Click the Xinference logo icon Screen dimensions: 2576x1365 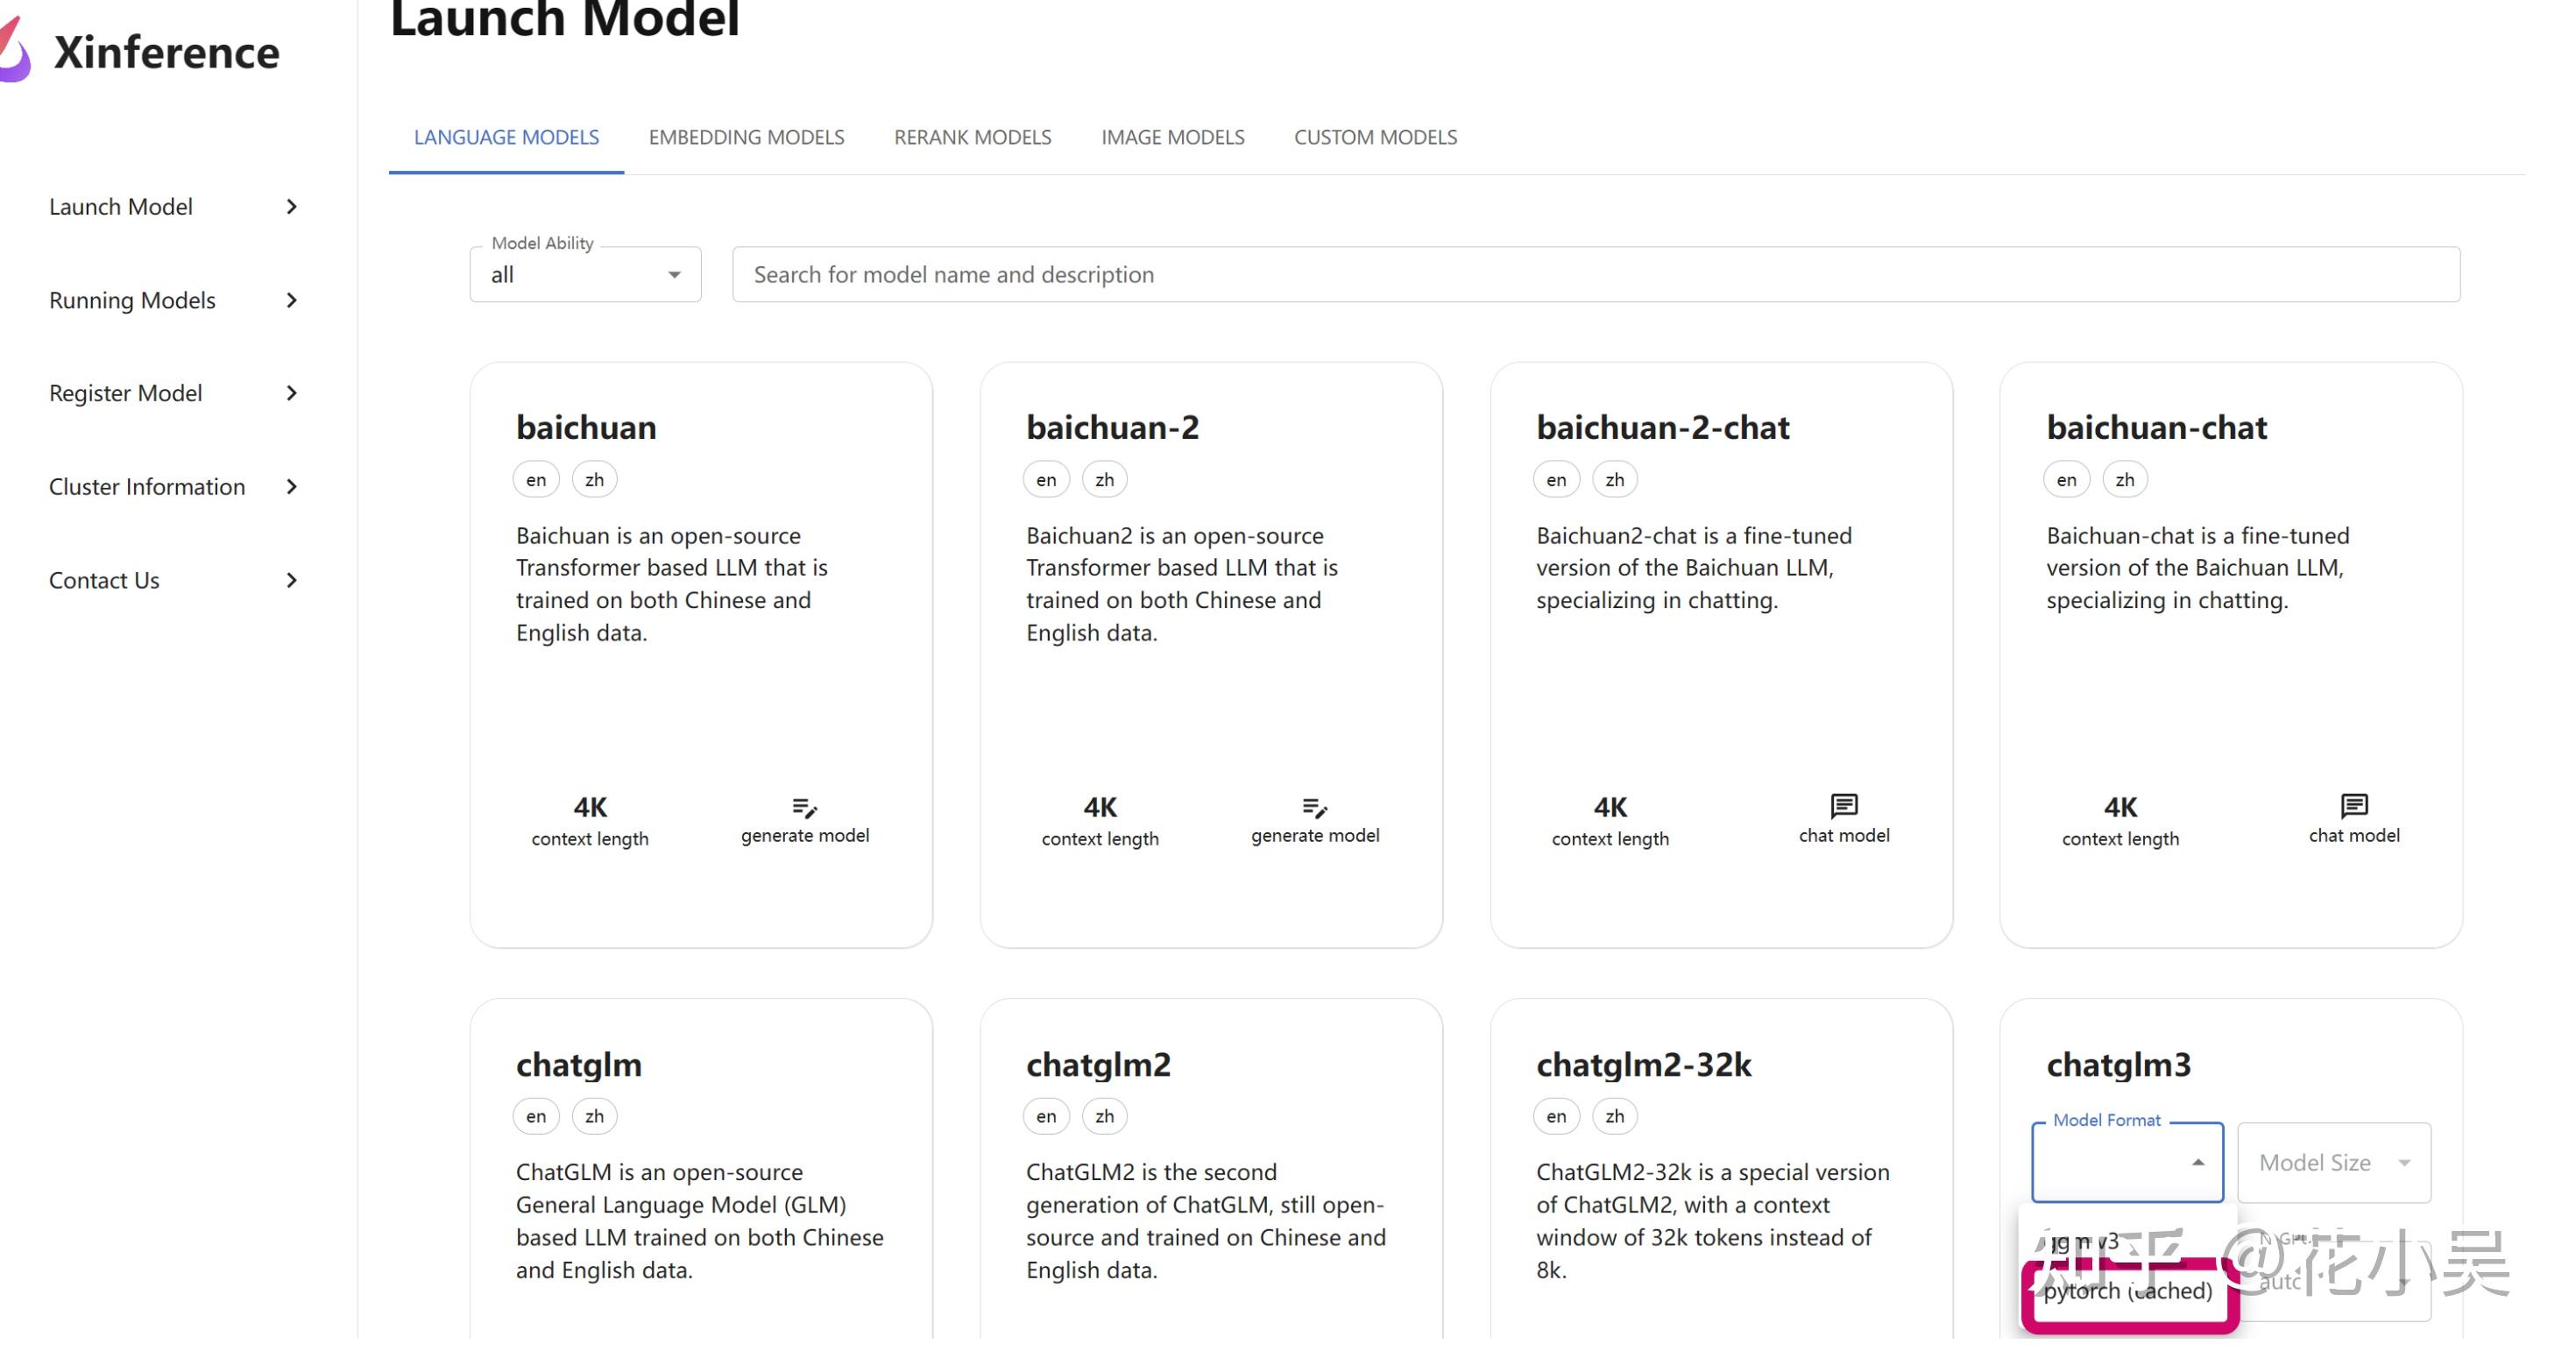14,50
